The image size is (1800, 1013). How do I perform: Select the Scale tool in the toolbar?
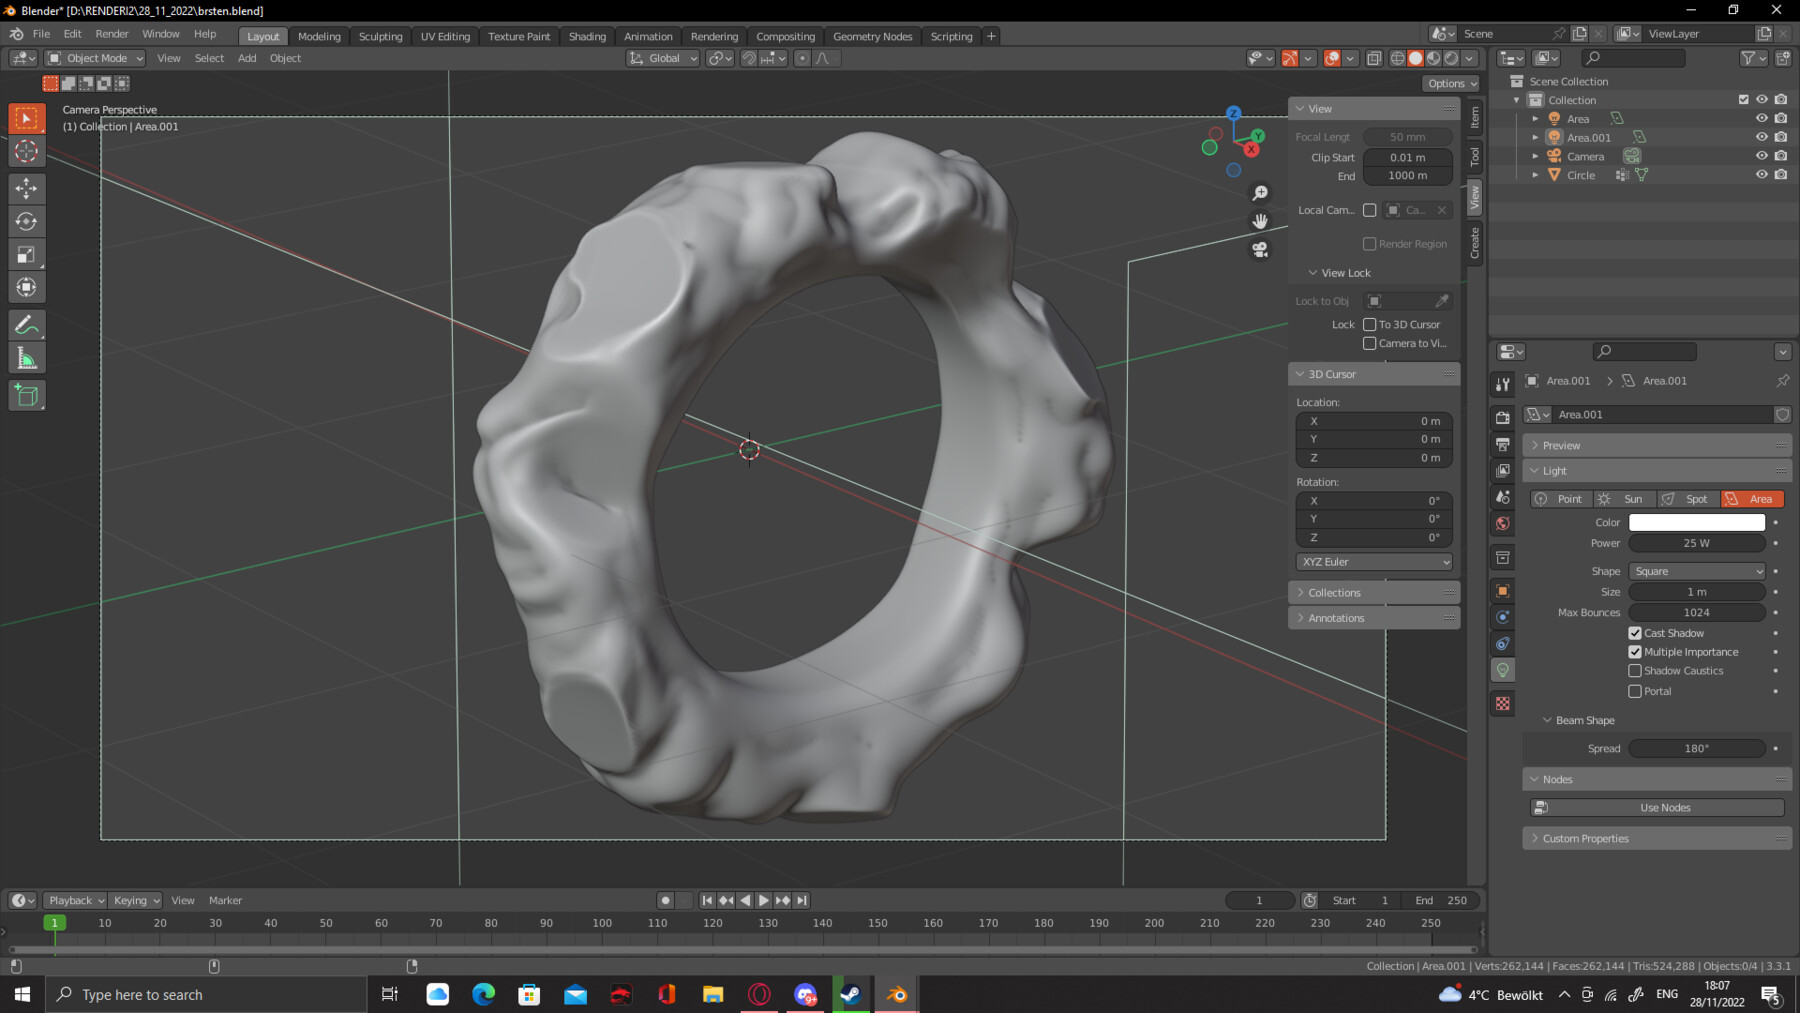tap(26, 254)
